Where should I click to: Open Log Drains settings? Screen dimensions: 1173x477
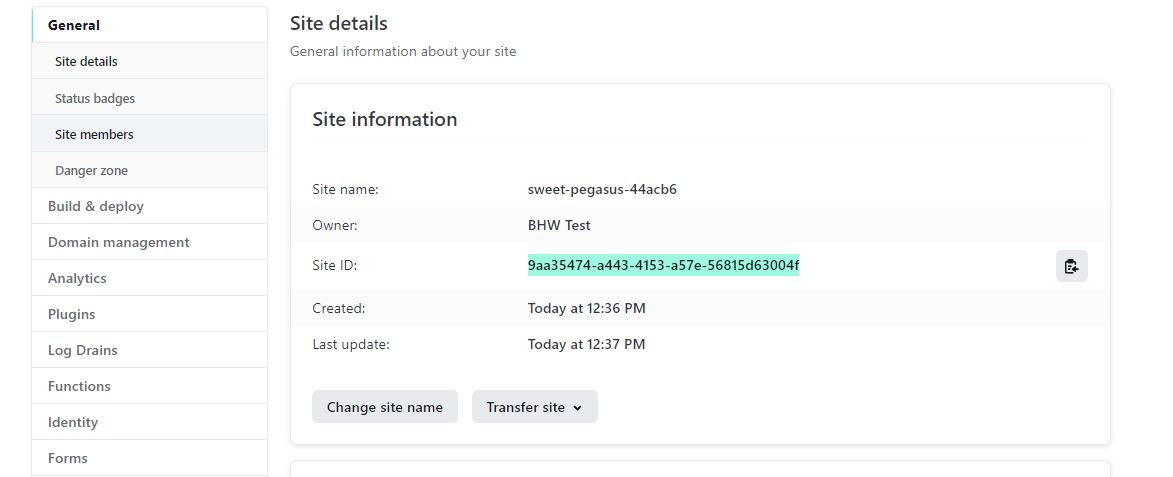coord(150,350)
